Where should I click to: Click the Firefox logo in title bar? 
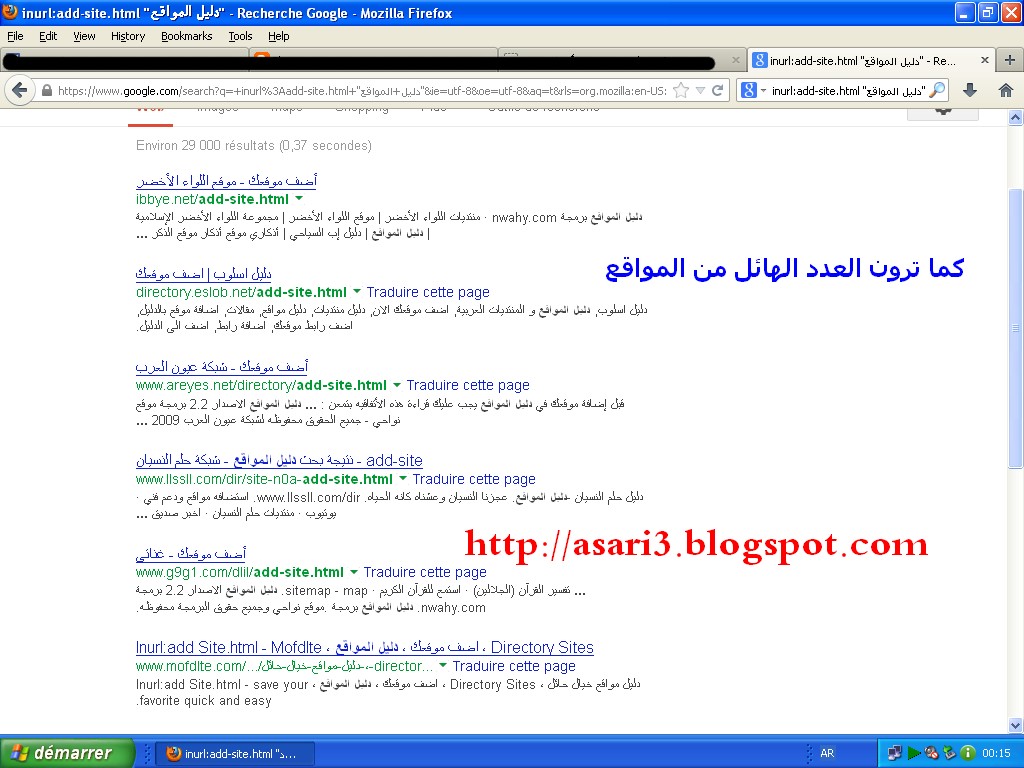pos(10,12)
